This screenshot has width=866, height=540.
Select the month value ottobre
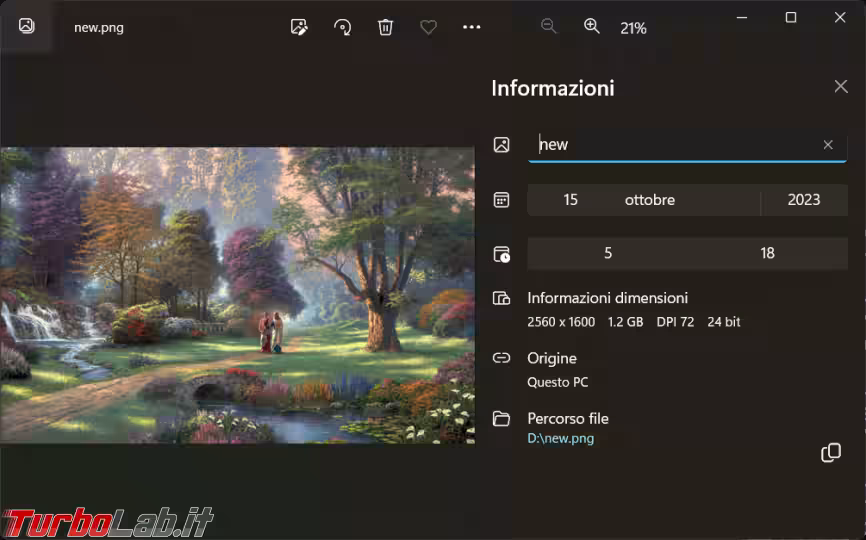tap(650, 199)
